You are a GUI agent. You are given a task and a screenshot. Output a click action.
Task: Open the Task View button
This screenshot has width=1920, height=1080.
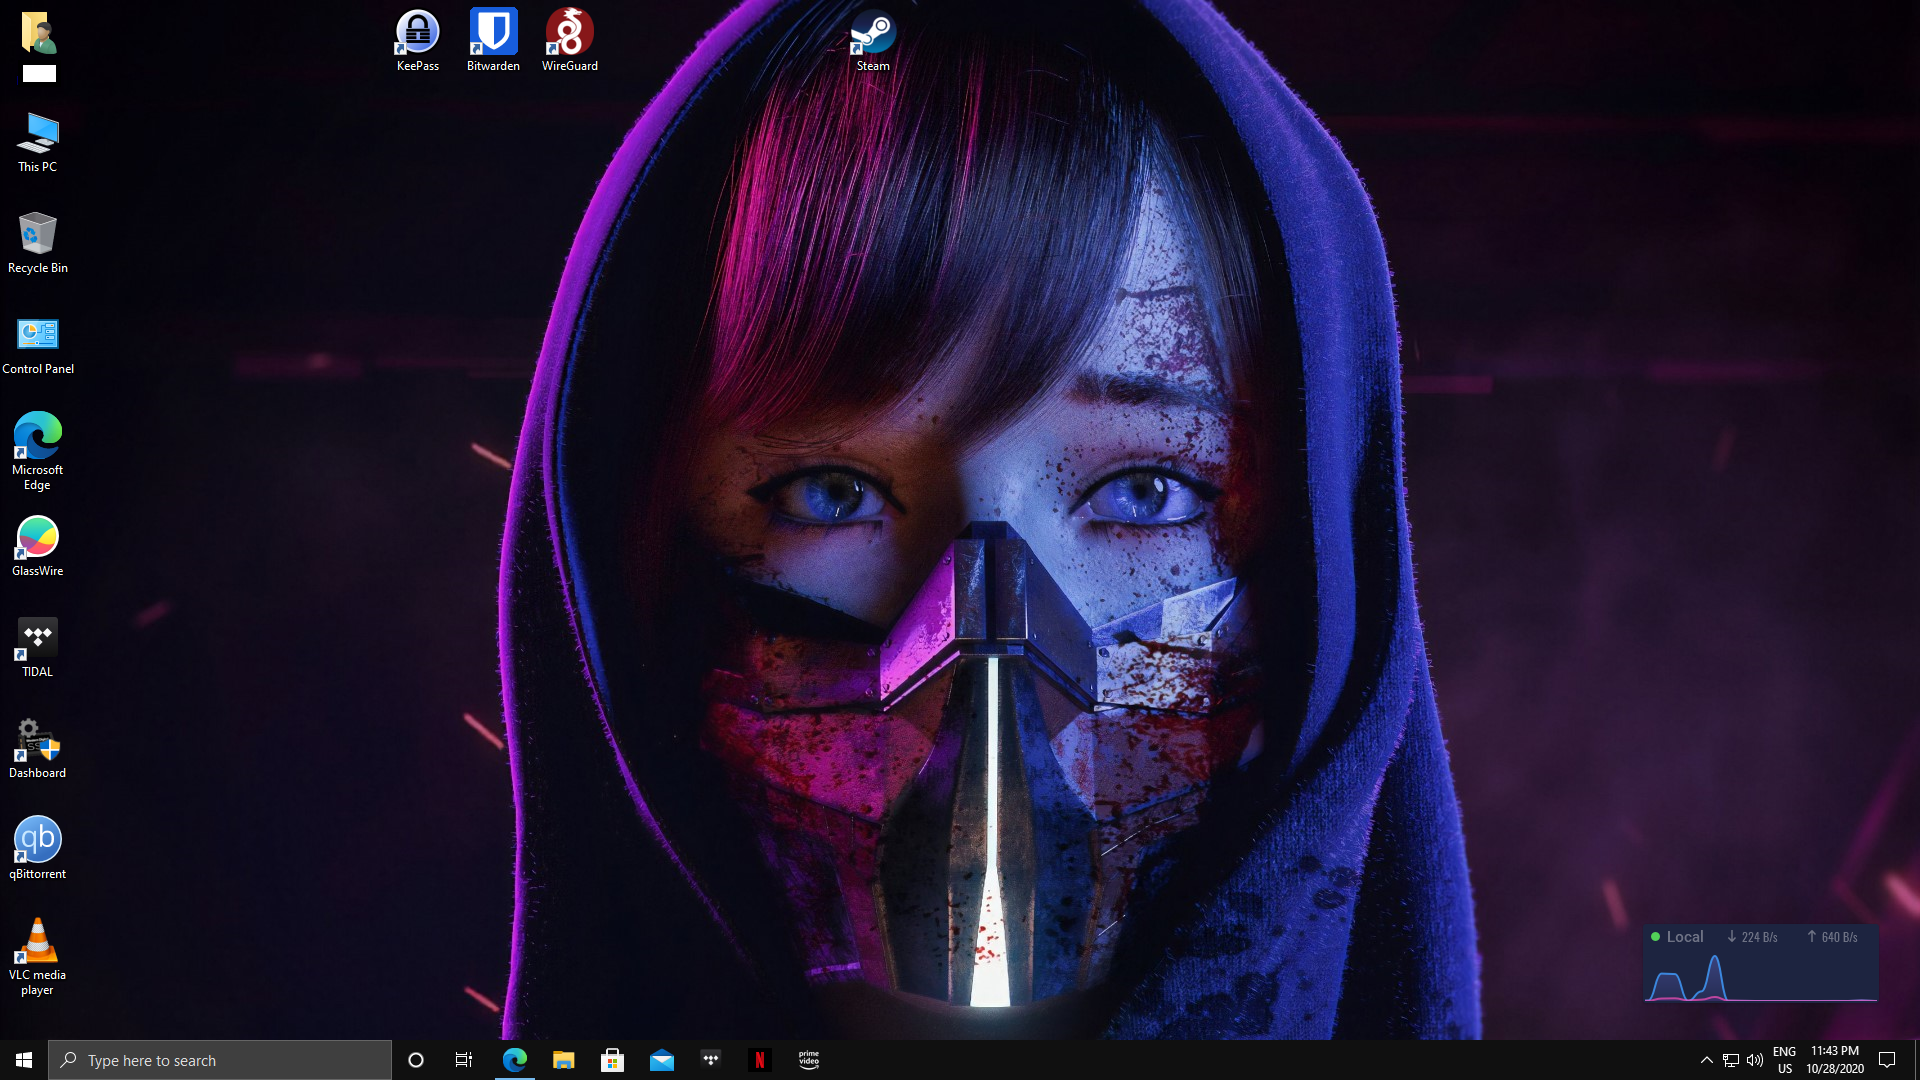pyautogui.click(x=464, y=1060)
